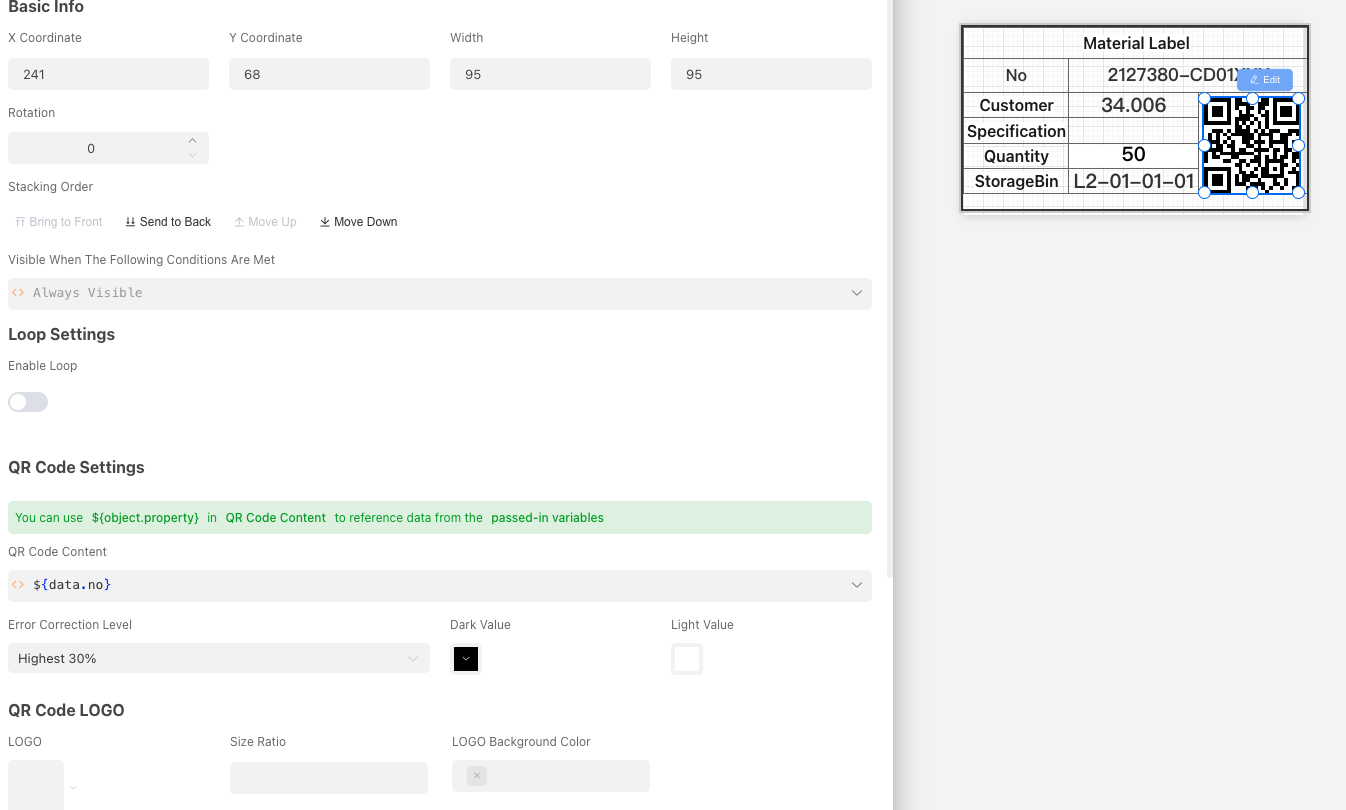1346x810 pixels.
Task: Click the bottom-right resize handle of QR code
Action: pyautogui.click(x=1299, y=193)
